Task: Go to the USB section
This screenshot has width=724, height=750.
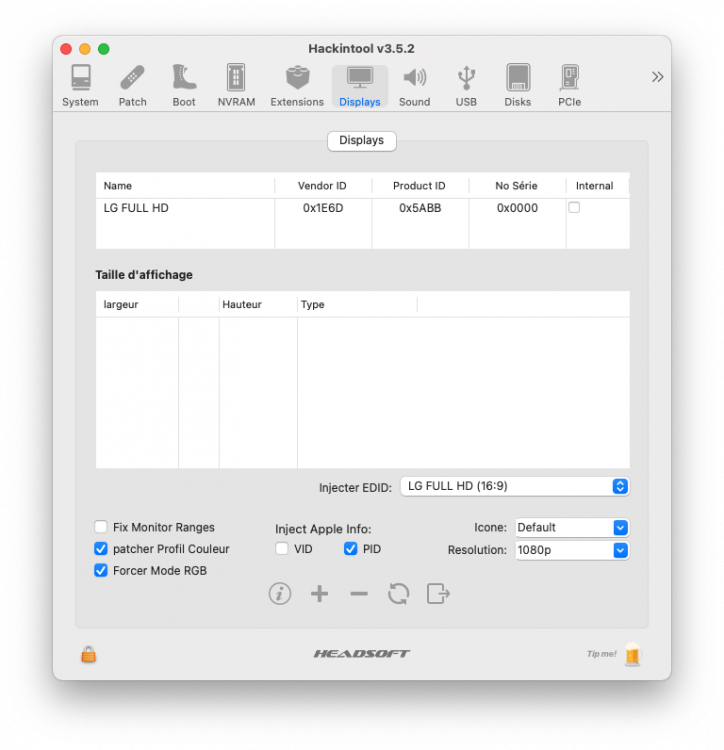Action: [x=466, y=86]
